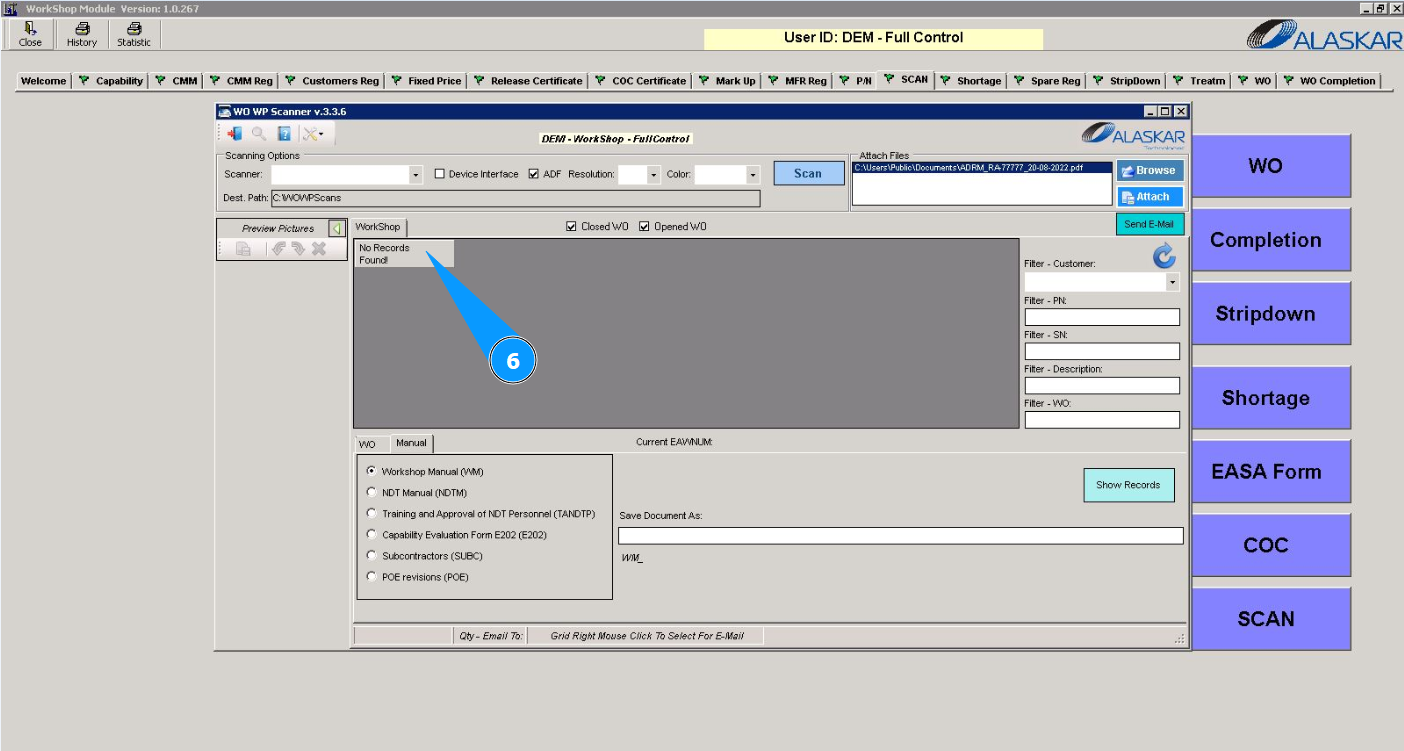Open the Statistic printer icon in the top toolbar

click(x=134, y=35)
